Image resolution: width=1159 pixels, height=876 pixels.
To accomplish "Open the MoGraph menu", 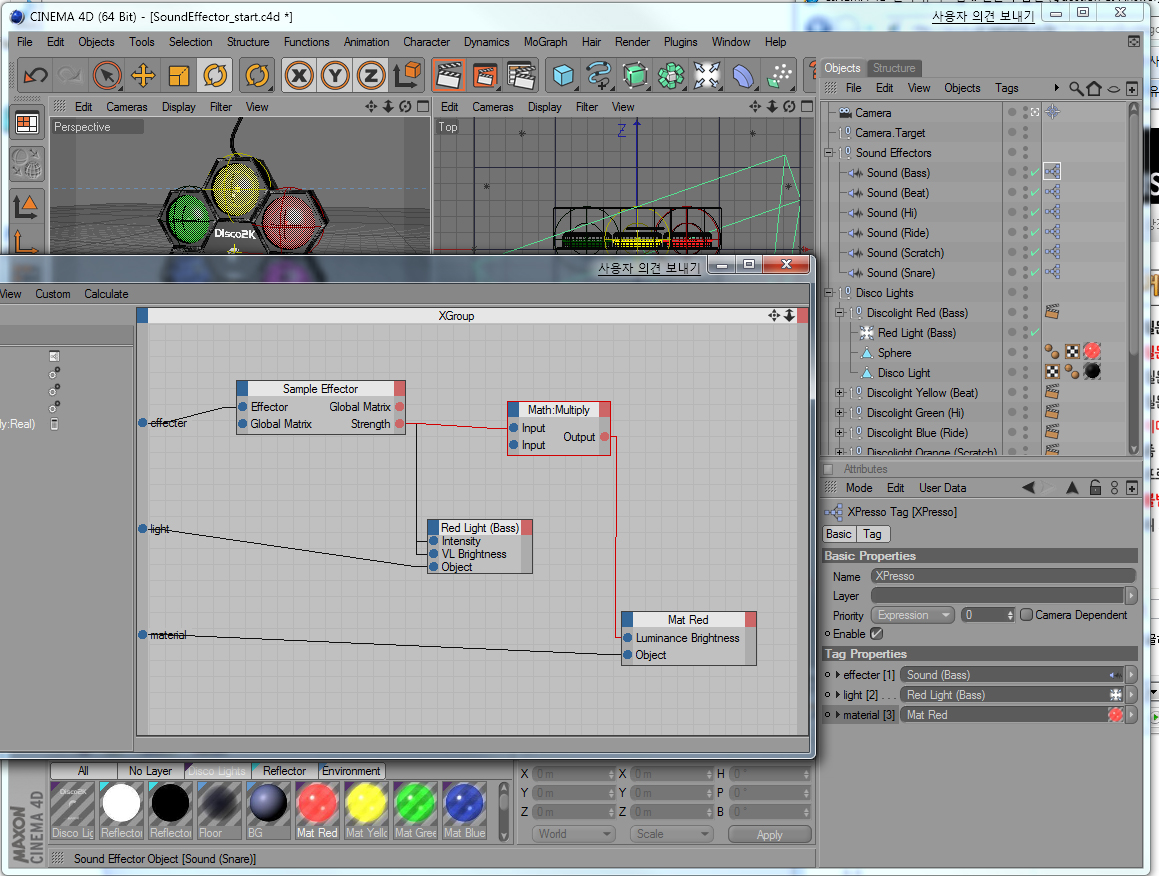I will click(545, 42).
